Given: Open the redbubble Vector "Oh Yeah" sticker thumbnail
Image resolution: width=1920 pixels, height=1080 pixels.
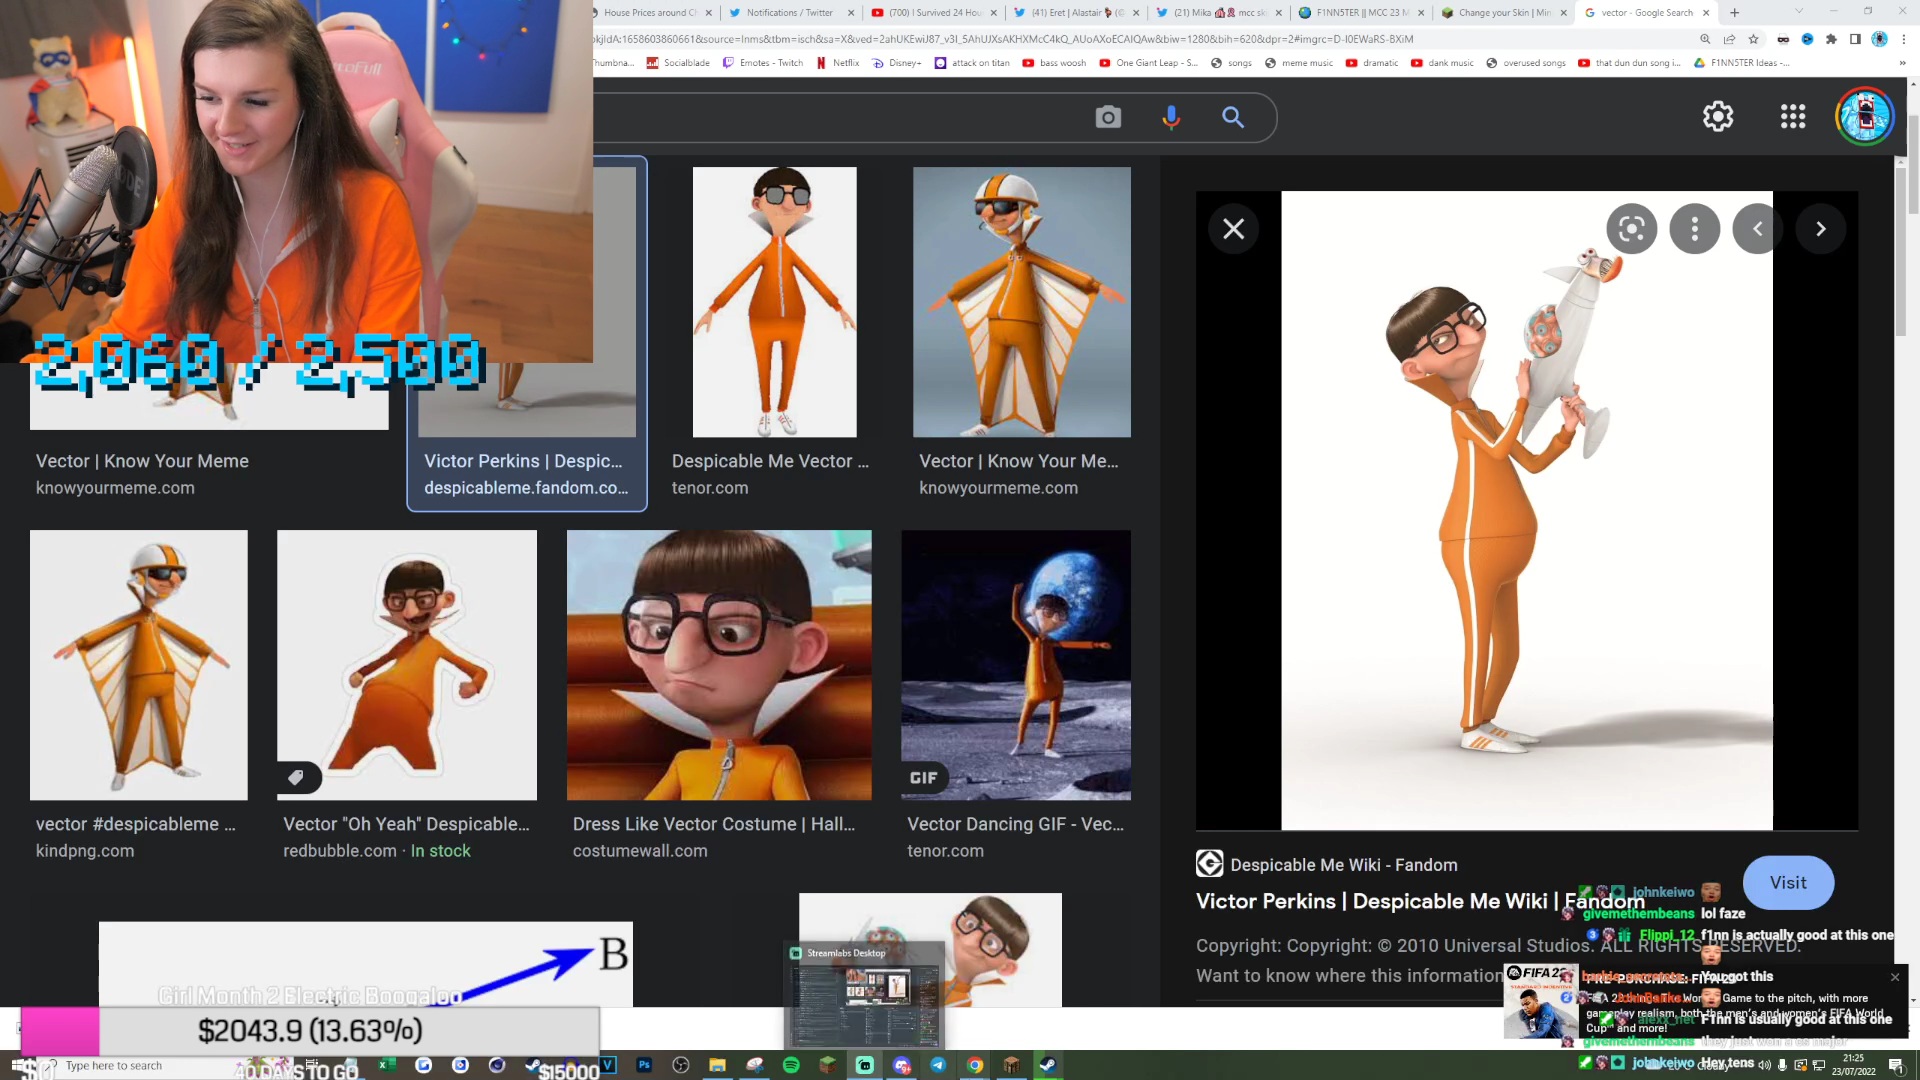Looking at the screenshot, I should click(x=407, y=664).
